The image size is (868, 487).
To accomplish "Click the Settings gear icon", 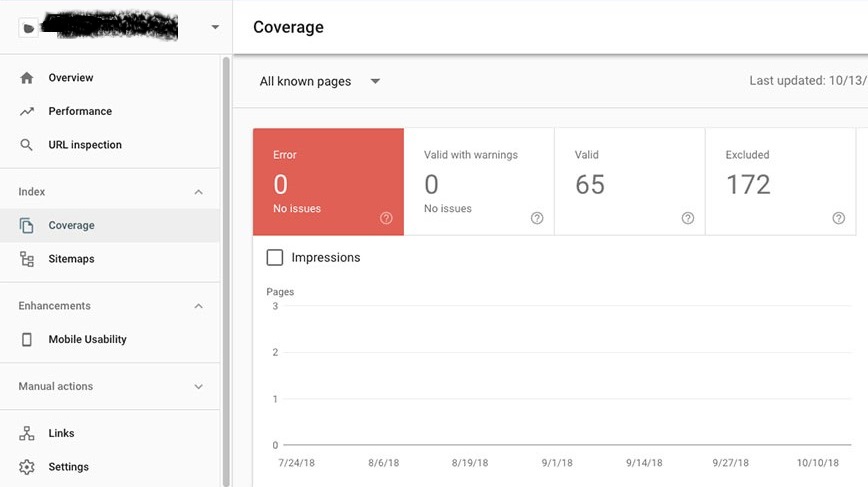I will (27, 467).
